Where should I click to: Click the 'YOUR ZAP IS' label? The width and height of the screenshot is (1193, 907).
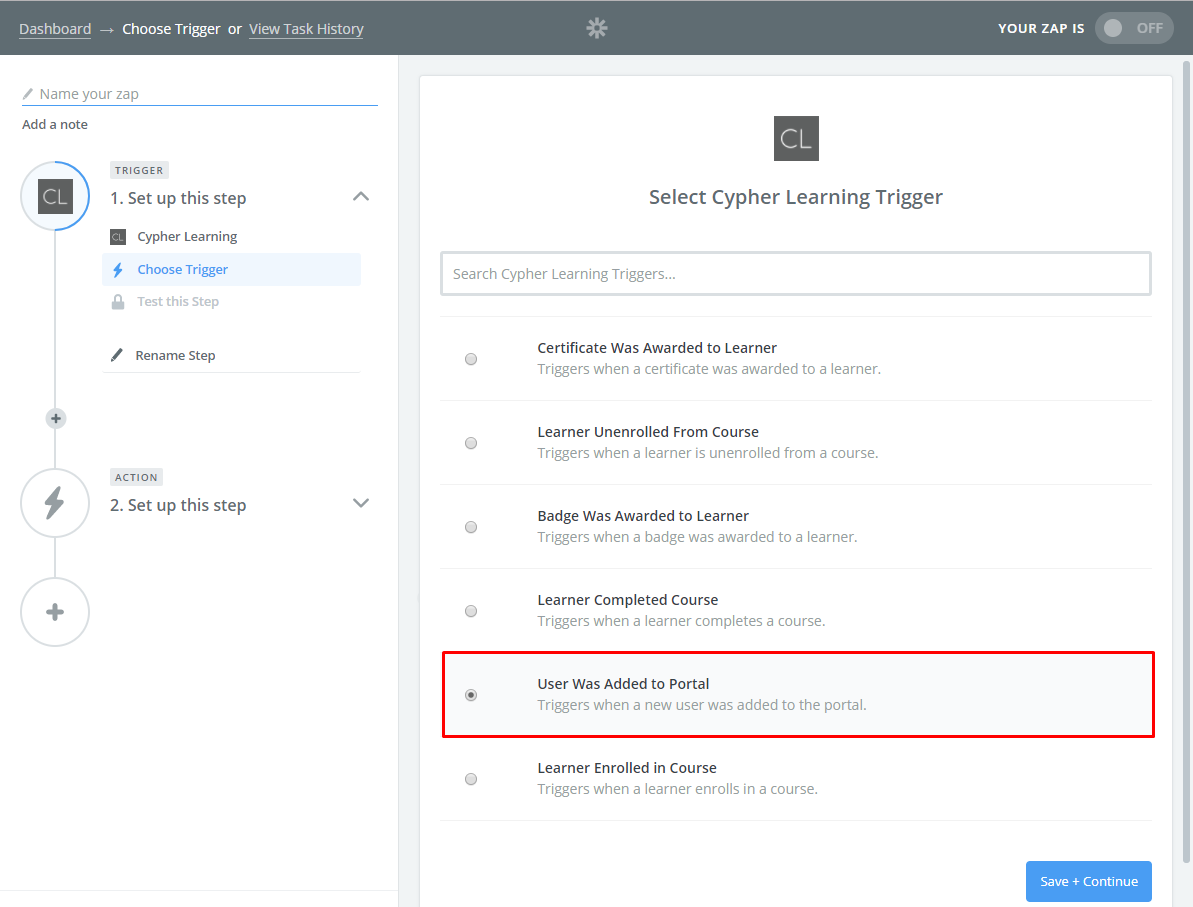tap(1041, 28)
